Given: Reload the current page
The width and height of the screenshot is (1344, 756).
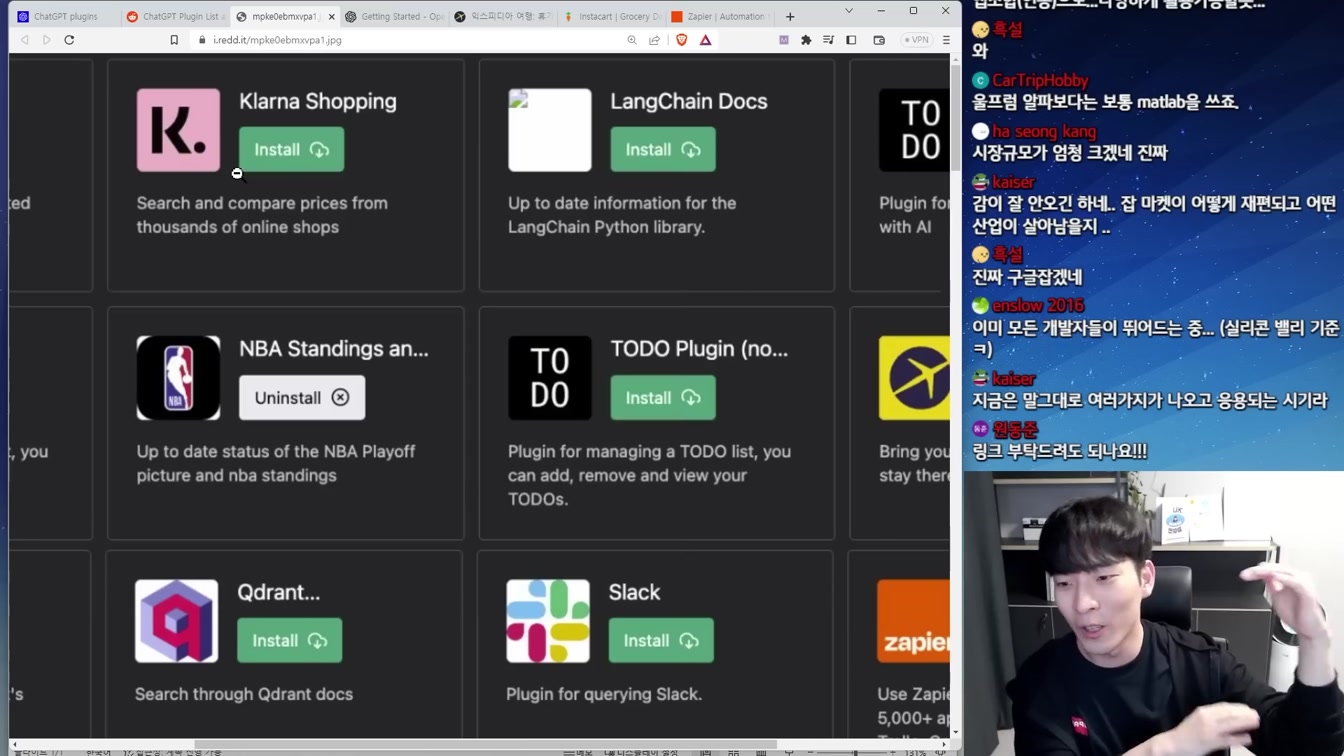Looking at the screenshot, I should click(69, 40).
